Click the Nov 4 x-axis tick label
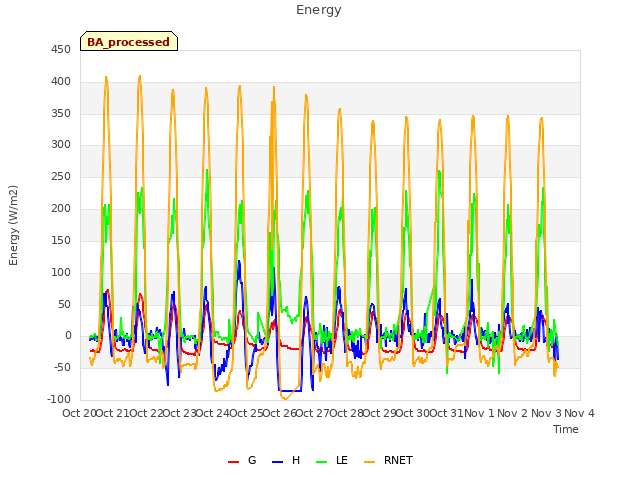 click(x=579, y=413)
